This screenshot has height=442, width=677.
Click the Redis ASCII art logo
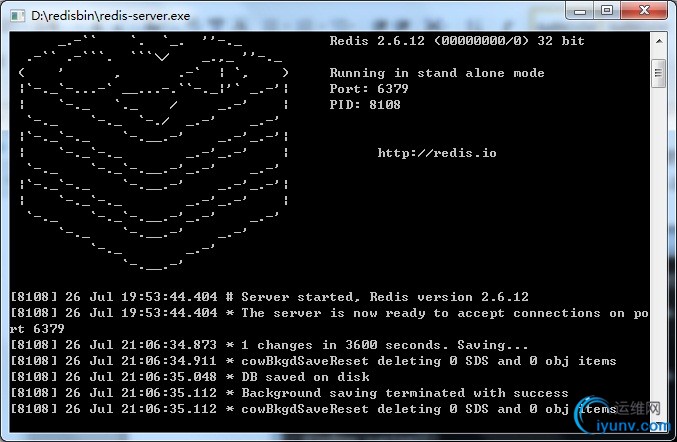tap(153, 153)
